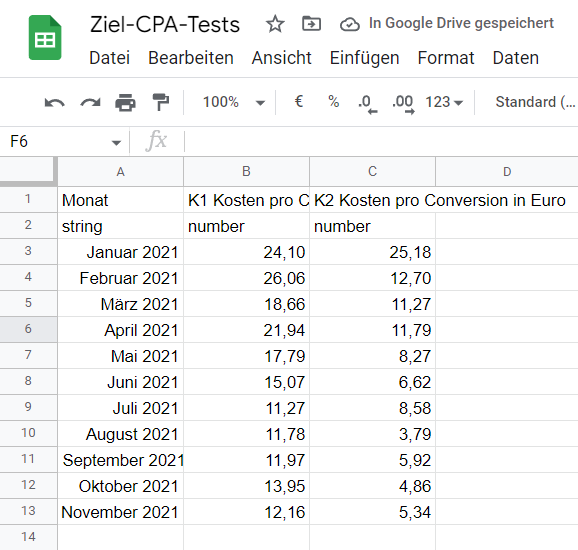Decrease decimal places button
The width and height of the screenshot is (578, 550).
coord(368,104)
